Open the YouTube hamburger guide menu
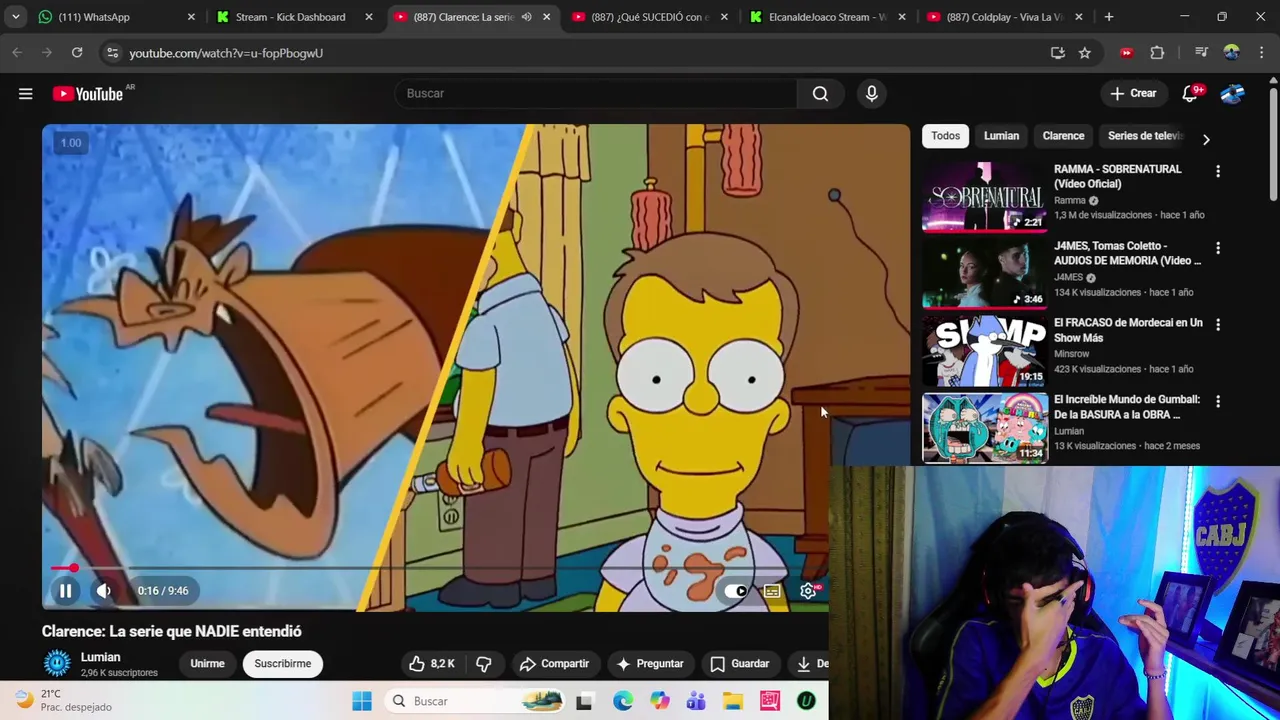 point(26,94)
